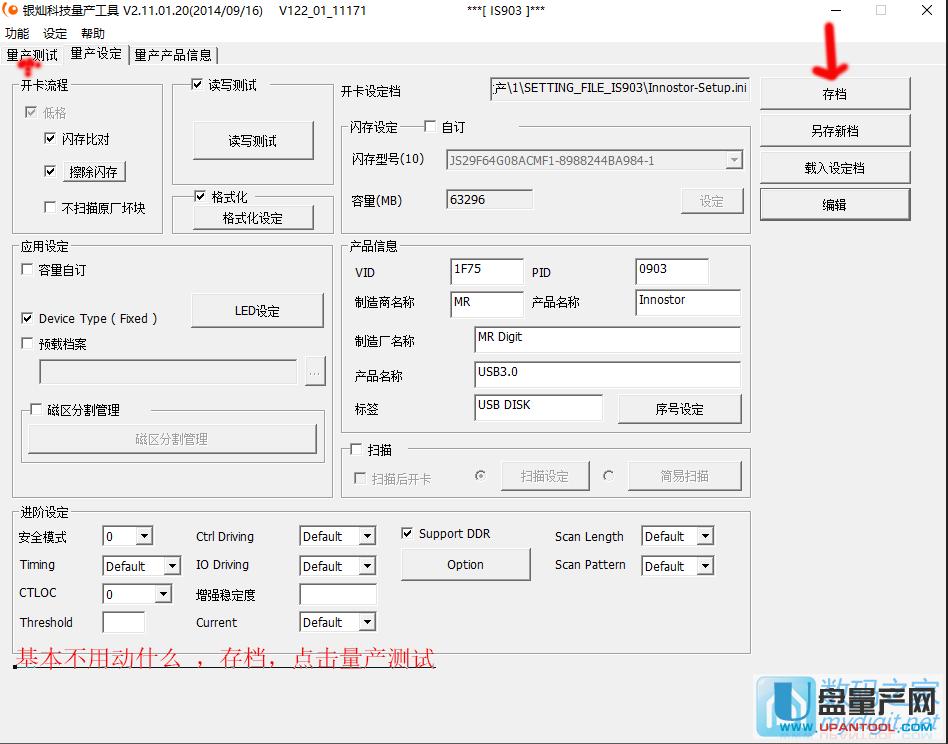
Task: Open the LED设定 configuration
Action: pos(256,310)
